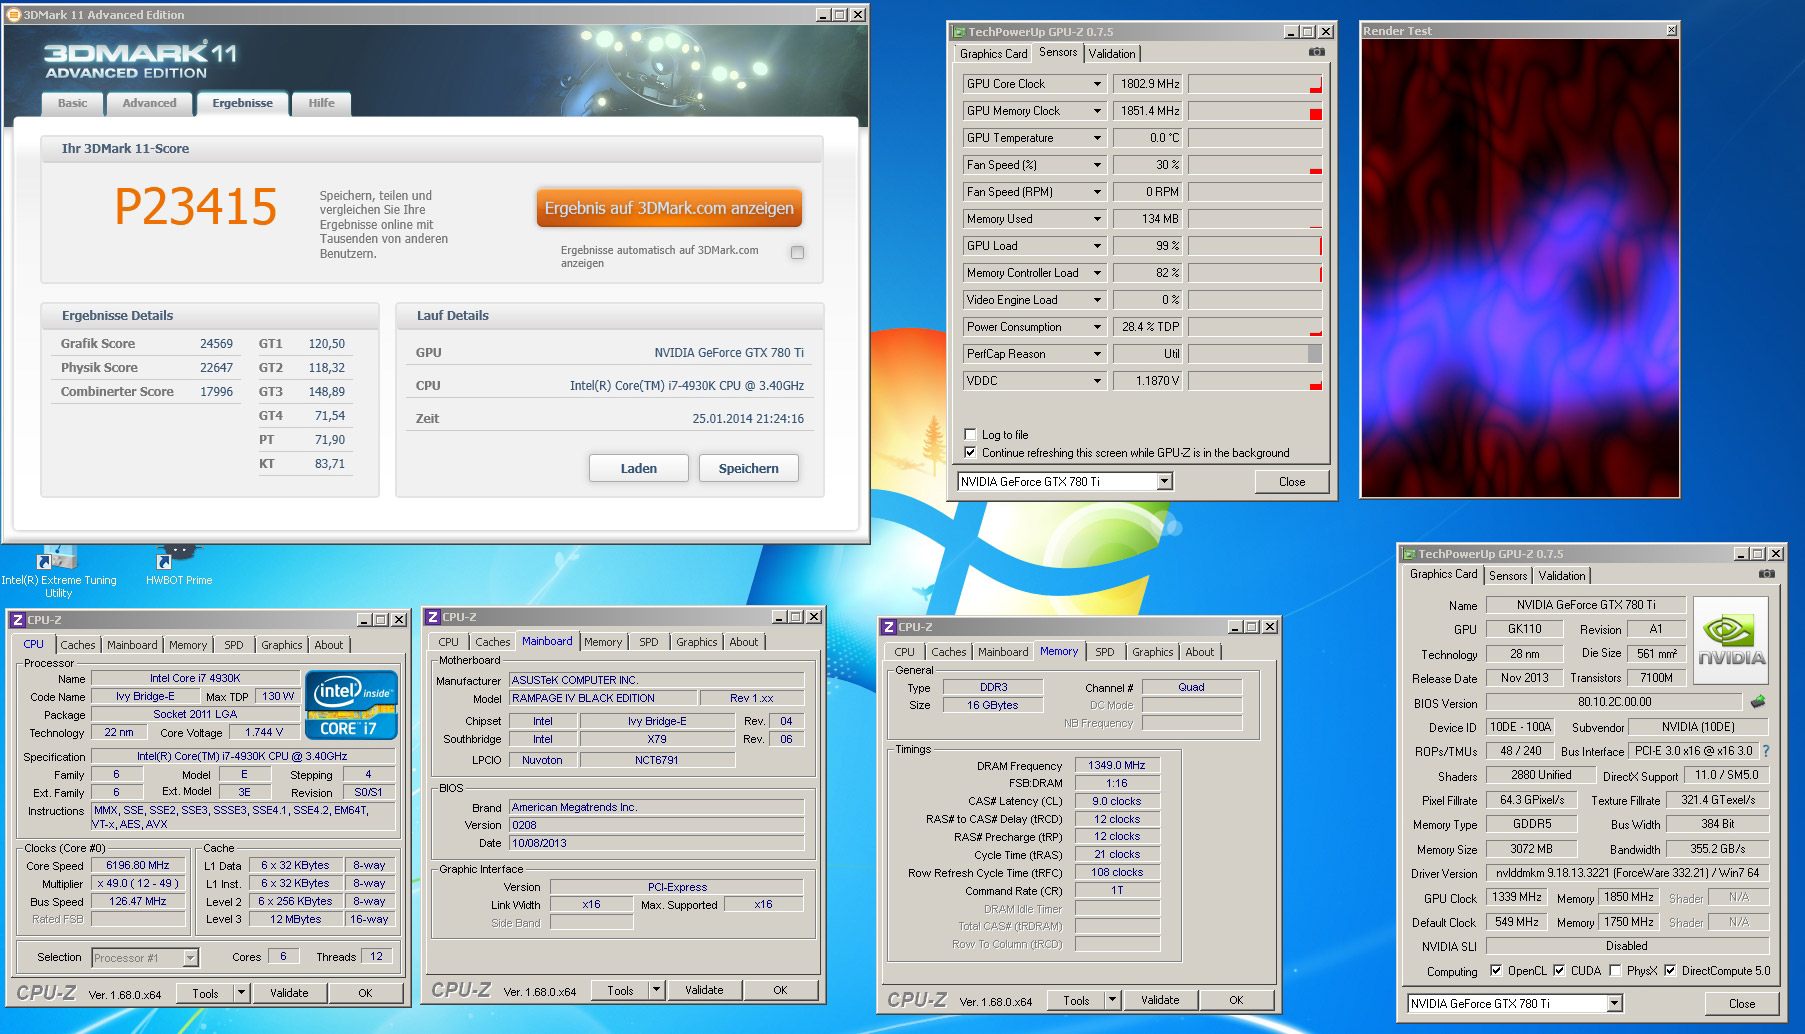Click the camera icon in GPU-Z Graphics Card window
This screenshot has width=1805, height=1034.
pyautogui.click(x=1766, y=574)
